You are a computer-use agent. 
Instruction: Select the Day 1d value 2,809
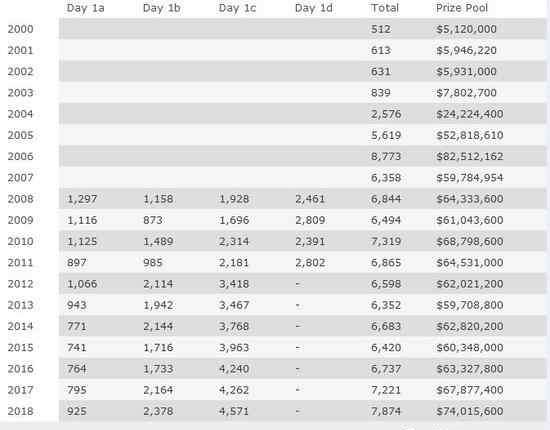click(x=310, y=220)
